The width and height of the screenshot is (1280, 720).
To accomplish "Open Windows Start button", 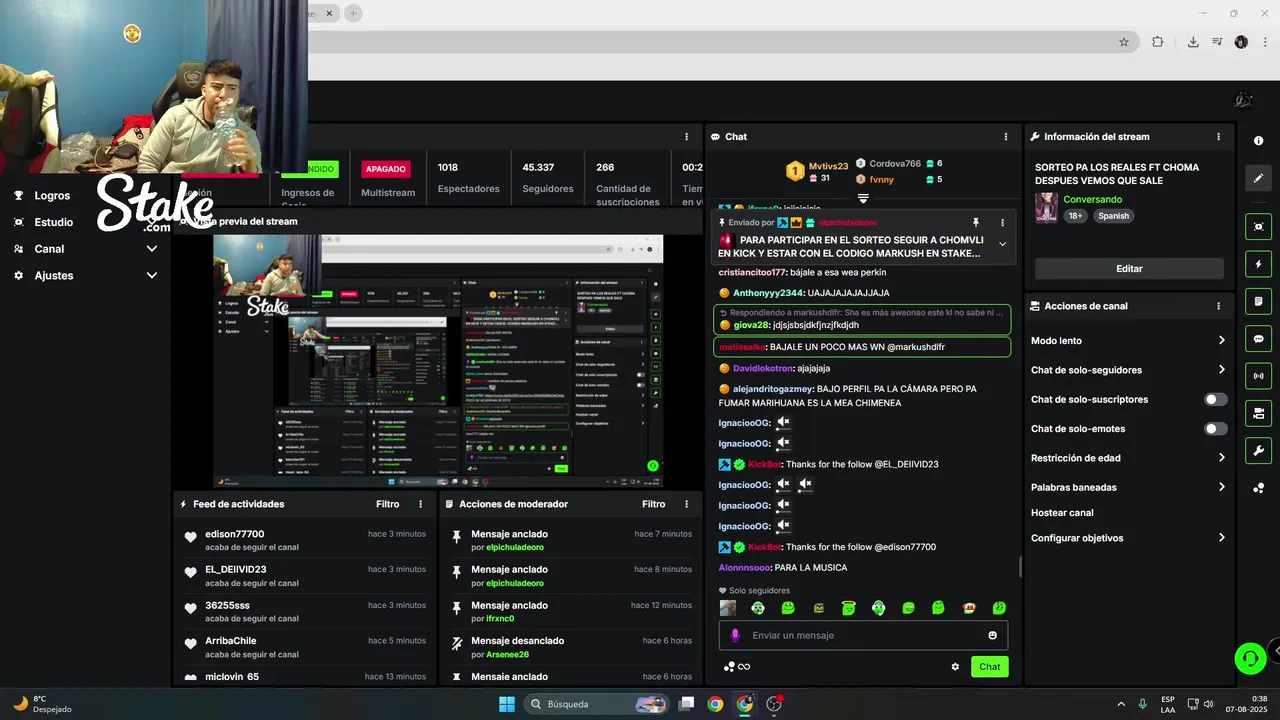I will coord(507,704).
